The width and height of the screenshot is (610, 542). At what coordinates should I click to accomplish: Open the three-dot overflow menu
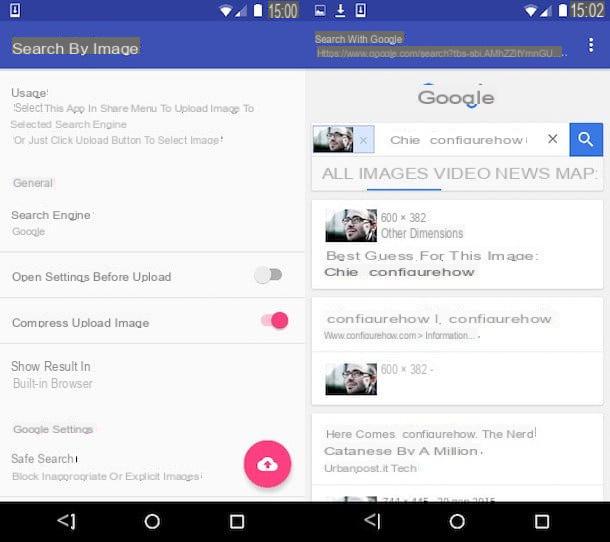(x=591, y=46)
